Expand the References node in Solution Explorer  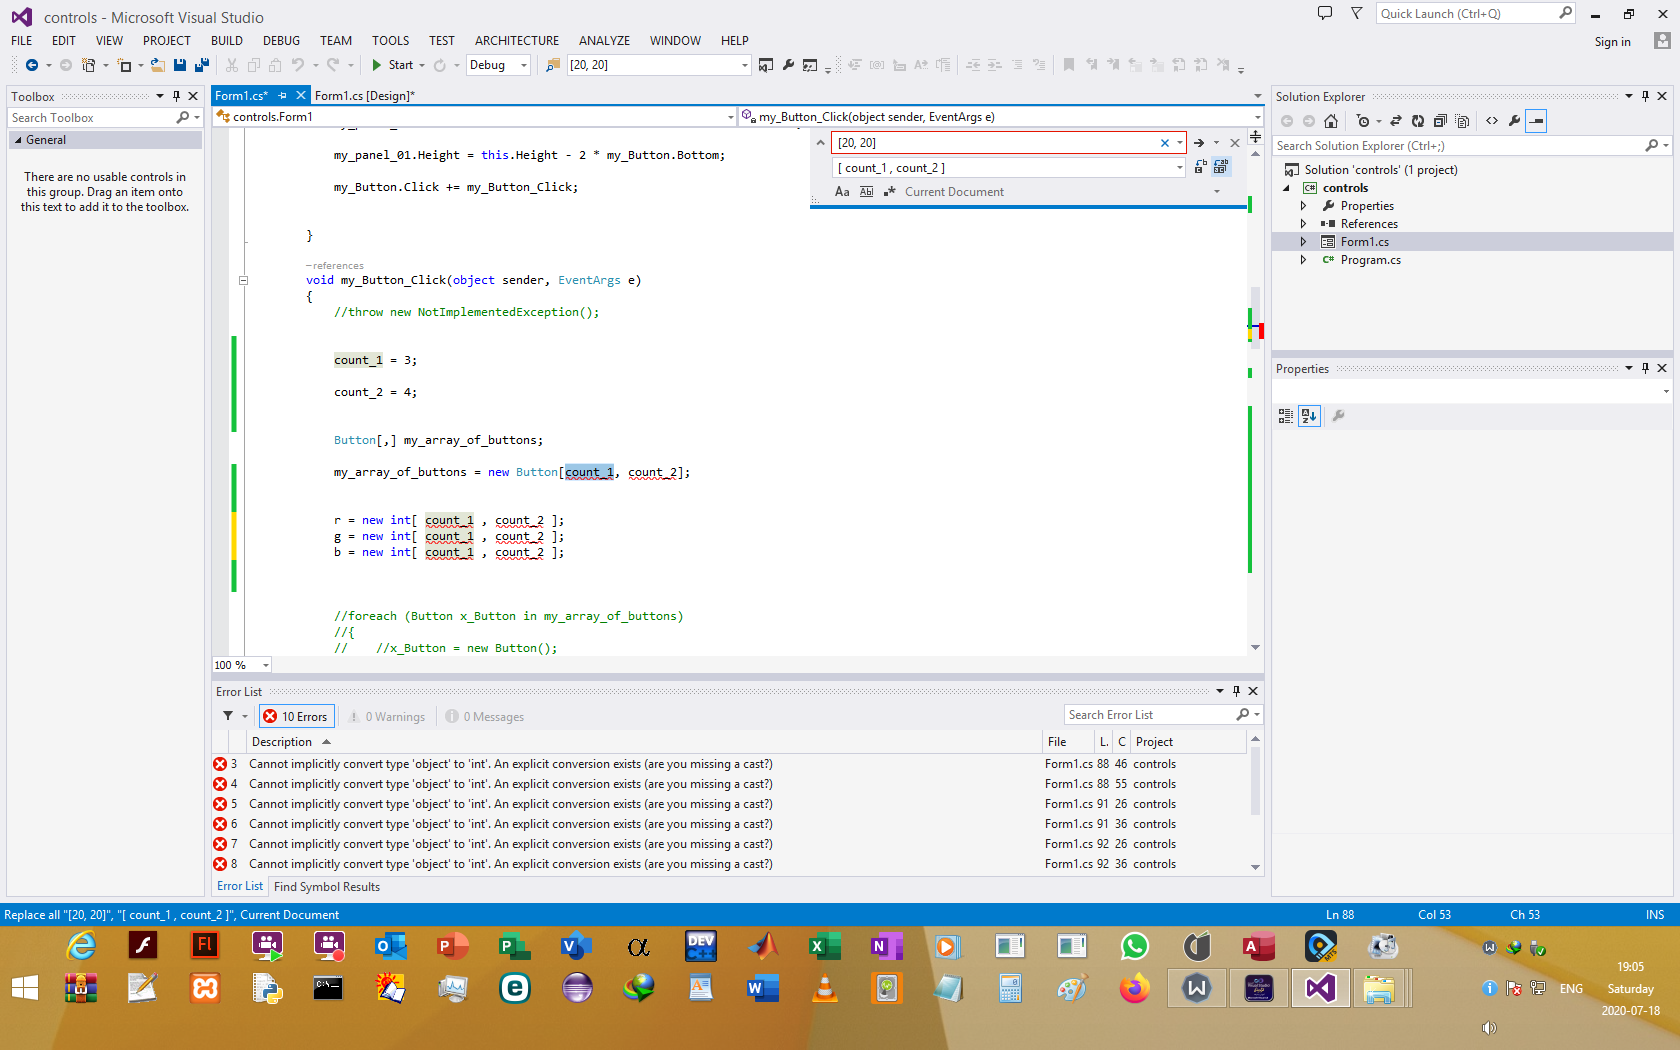click(1303, 224)
